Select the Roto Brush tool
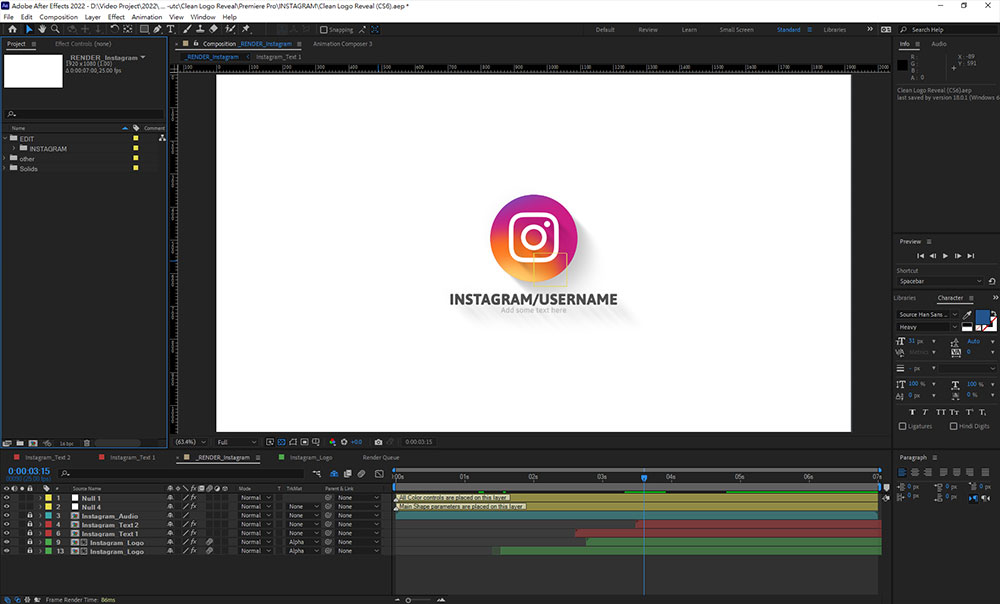Viewport: 1000px width, 604px height. coord(230,29)
